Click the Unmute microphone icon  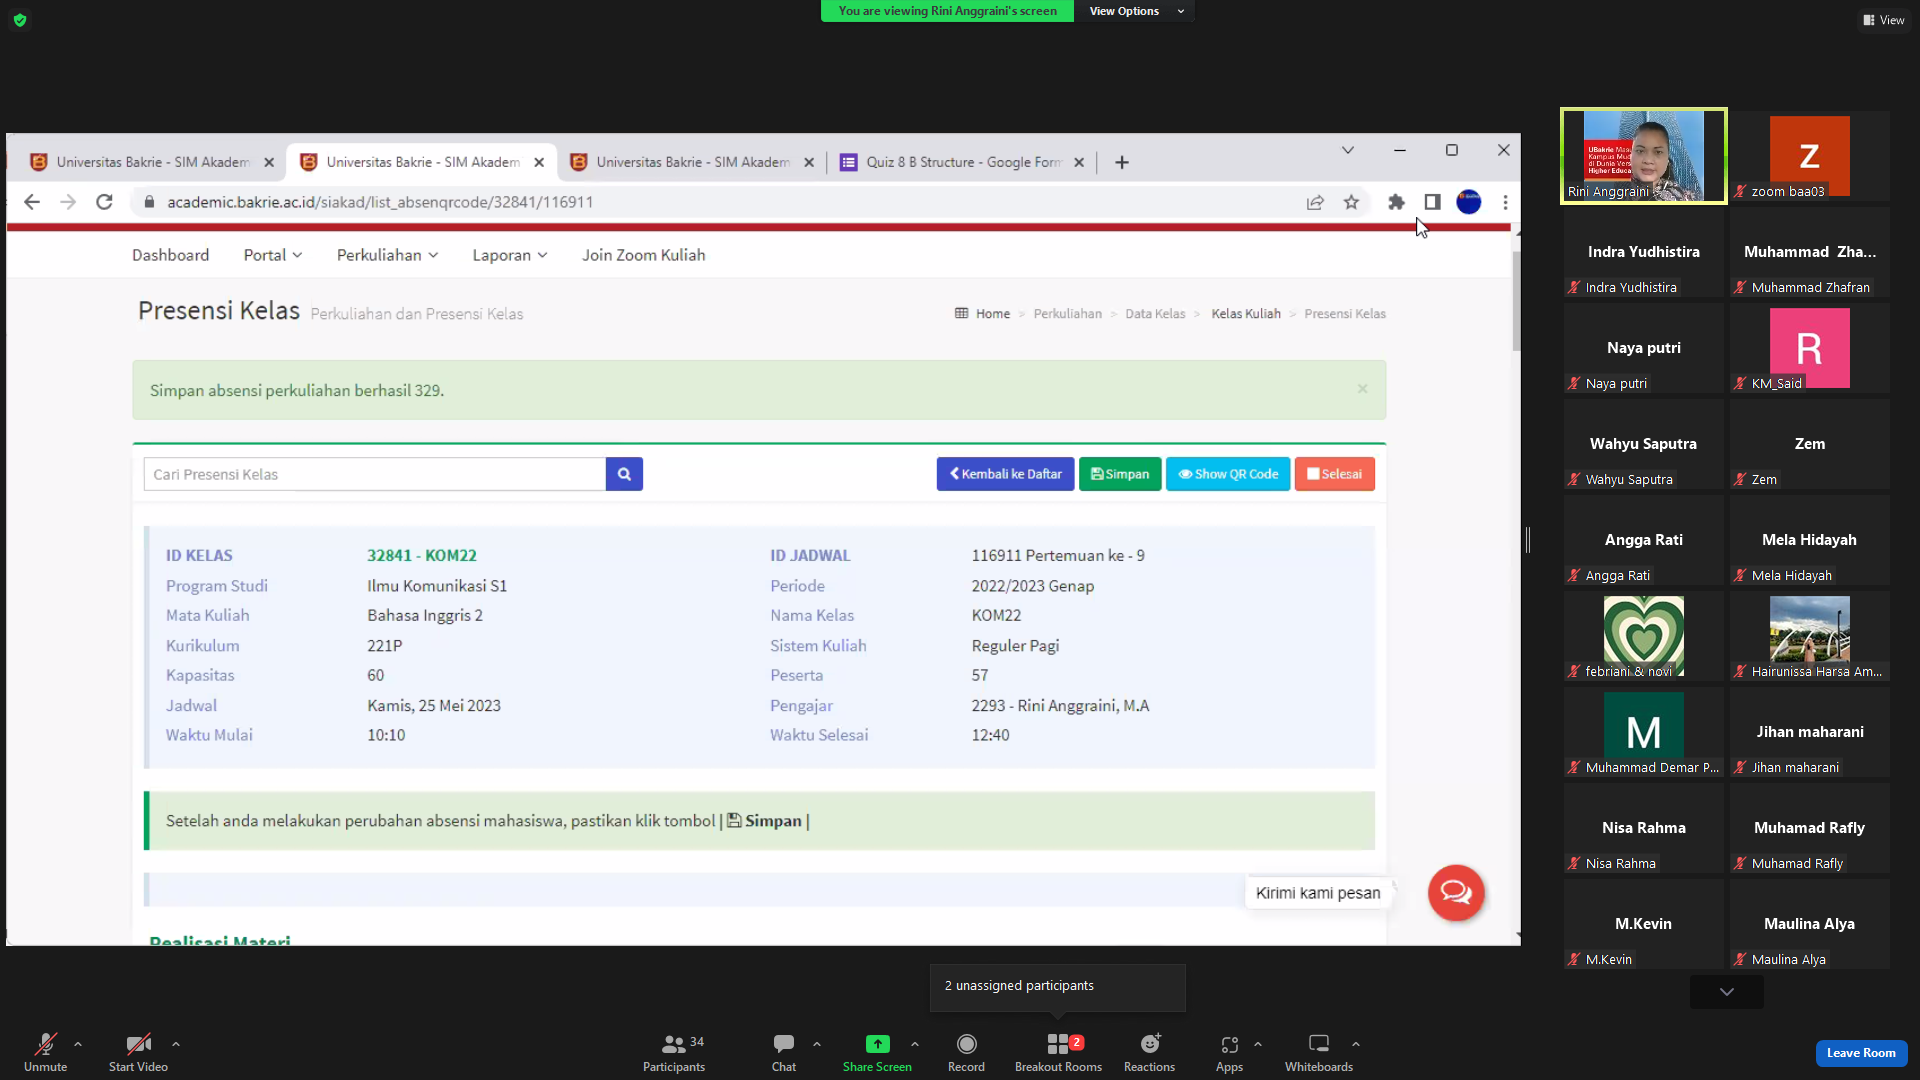pyautogui.click(x=45, y=1044)
